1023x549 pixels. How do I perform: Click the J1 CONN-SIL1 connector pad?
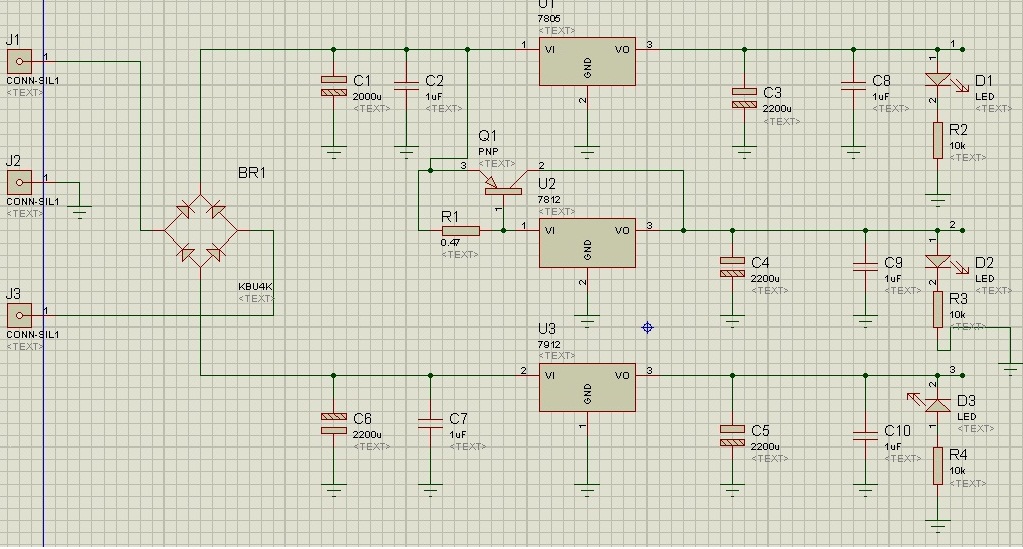click(20, 61)
